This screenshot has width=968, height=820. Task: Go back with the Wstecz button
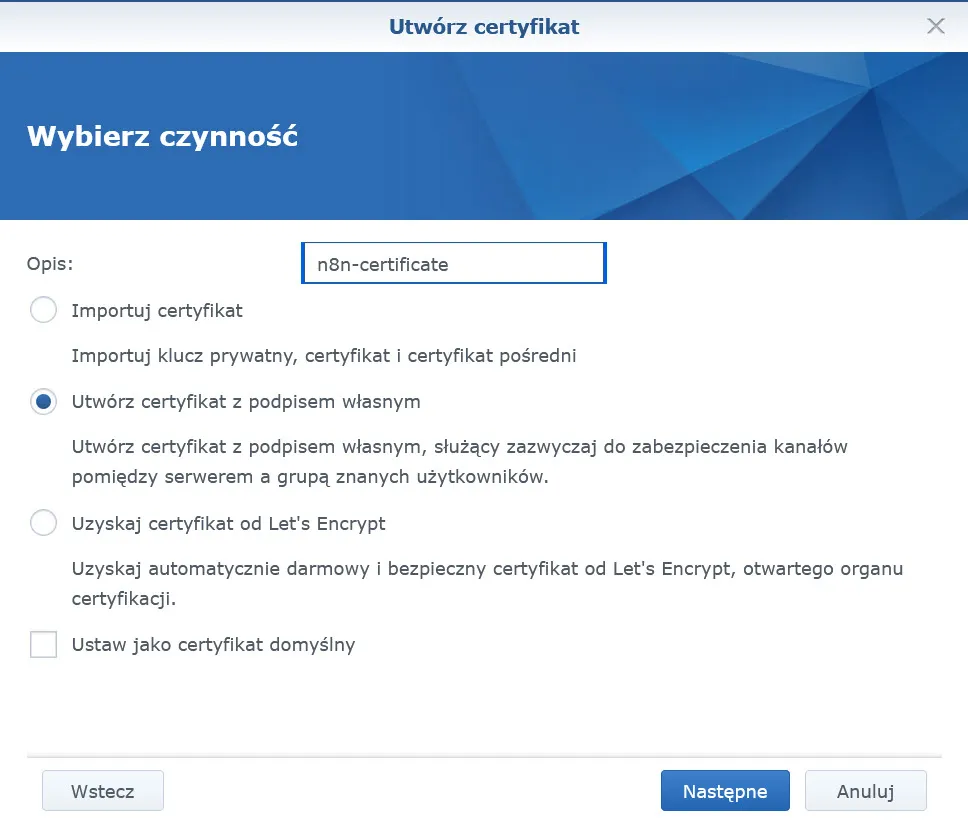[x=102, y=791]
